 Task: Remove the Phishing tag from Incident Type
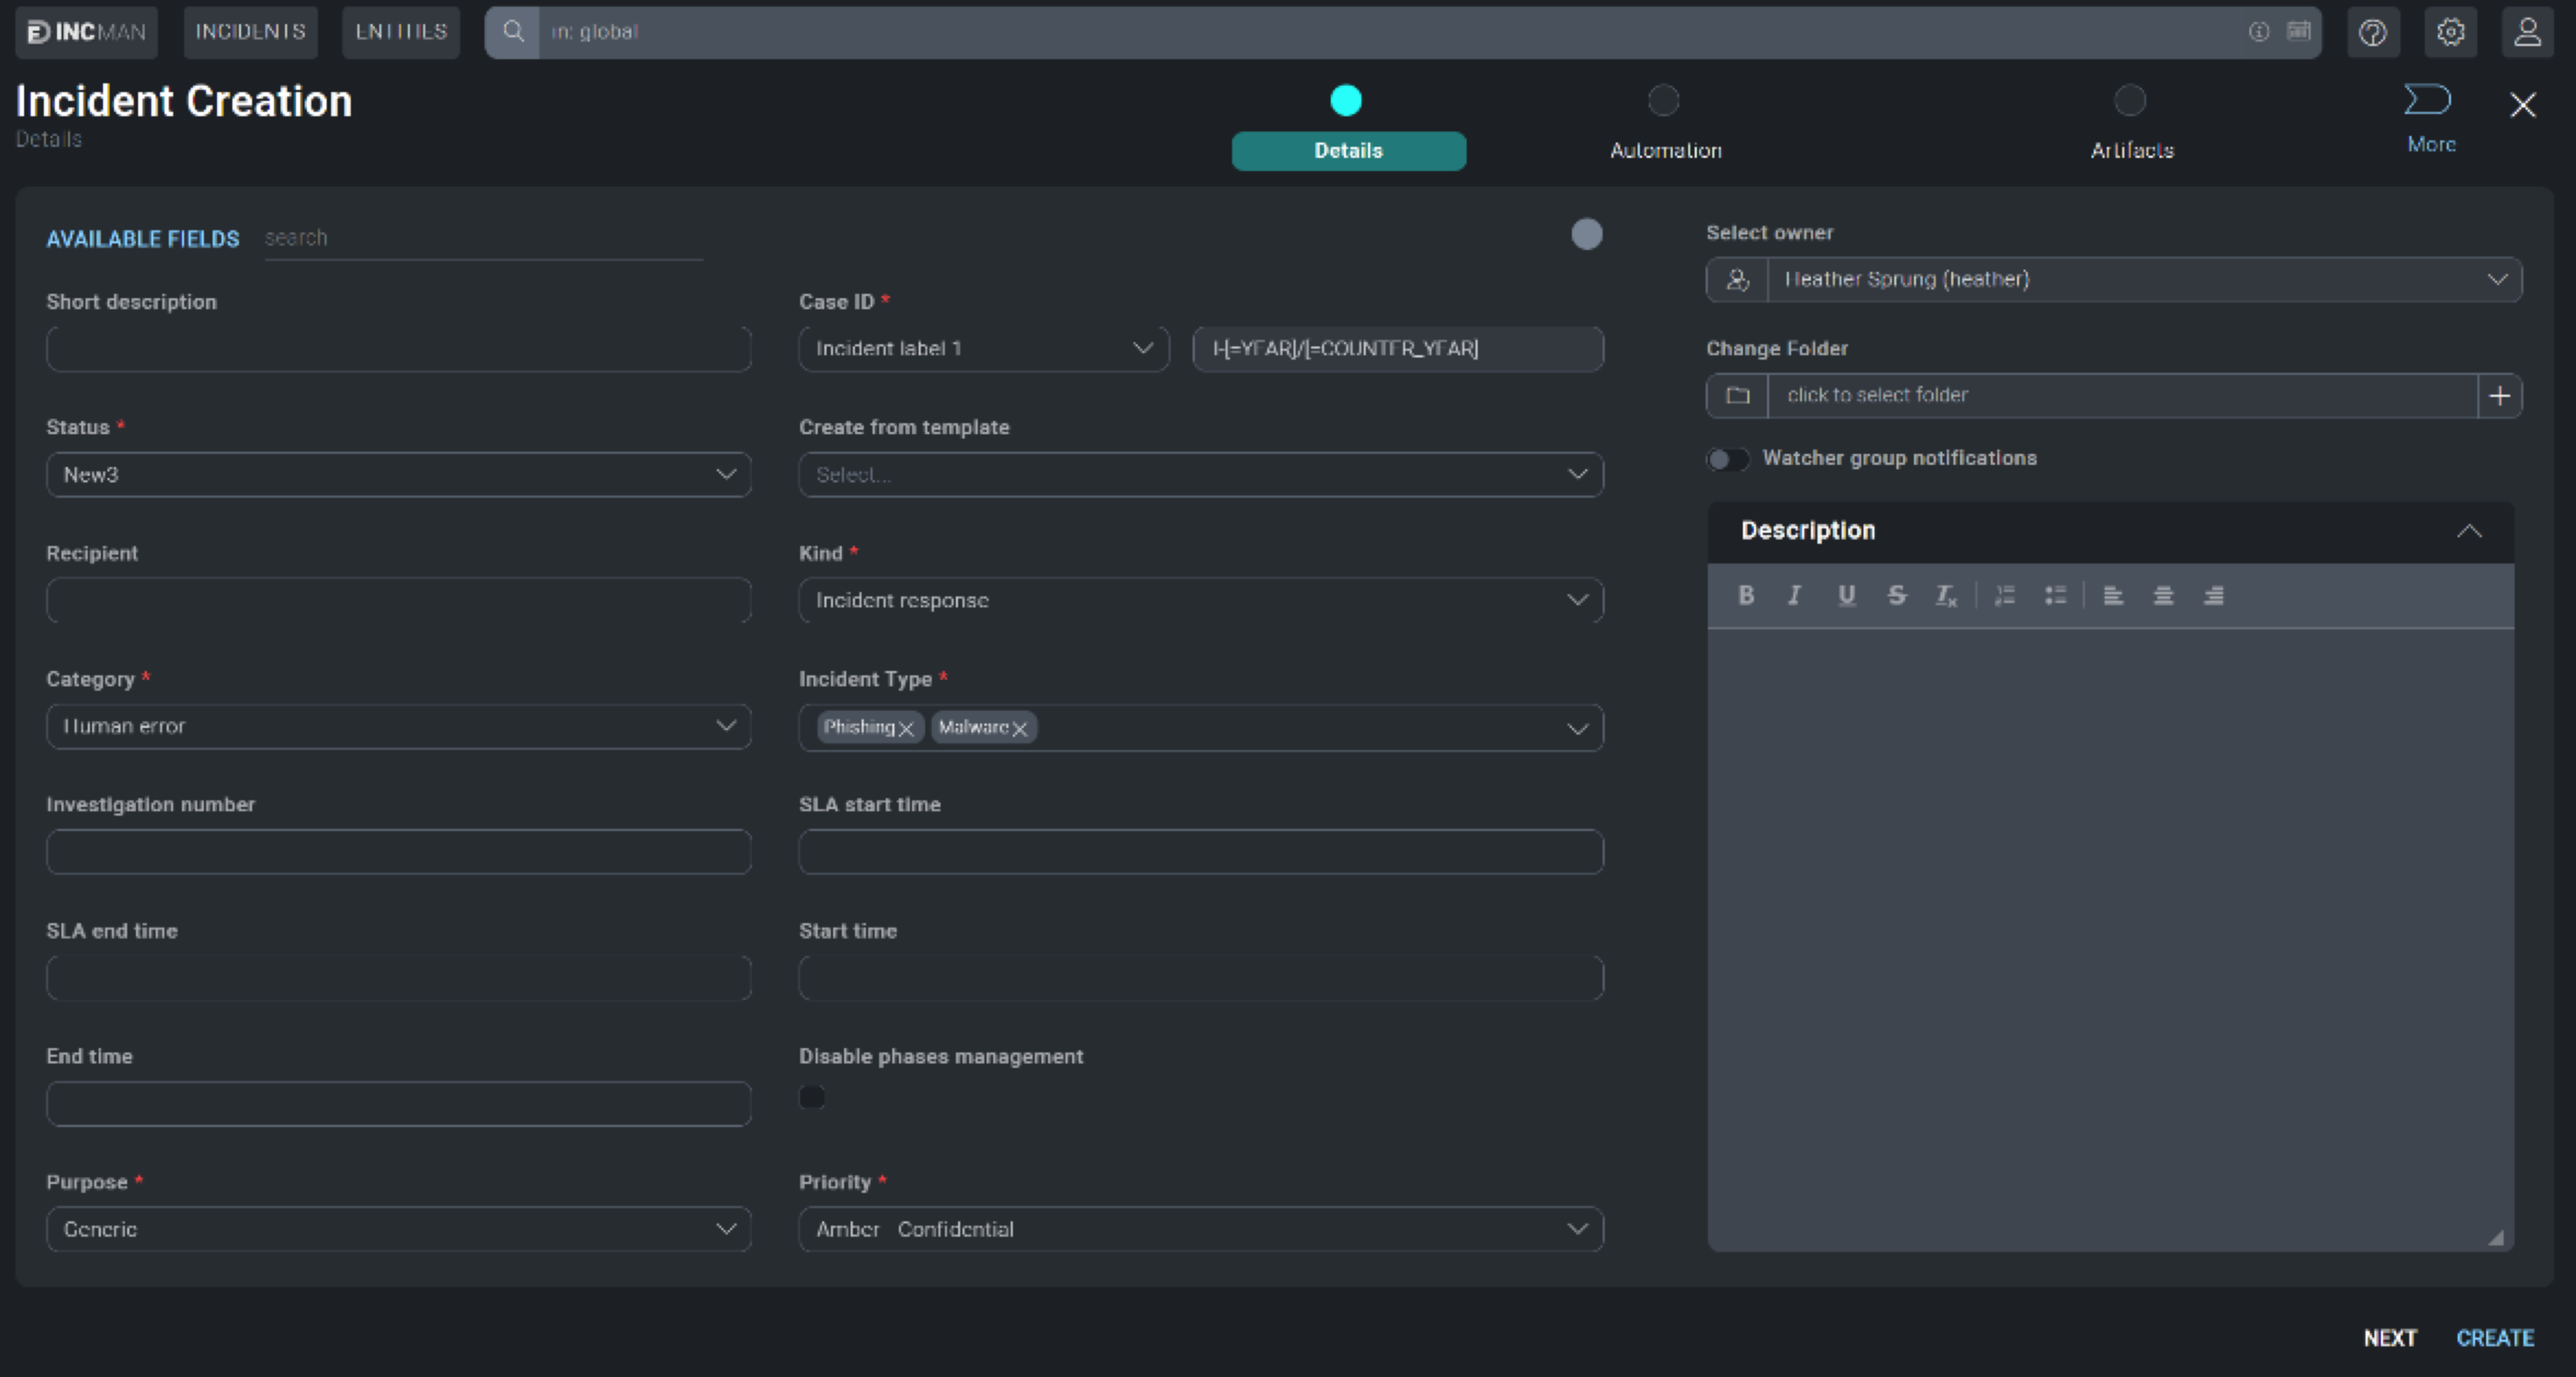click(x=907, y=728)
